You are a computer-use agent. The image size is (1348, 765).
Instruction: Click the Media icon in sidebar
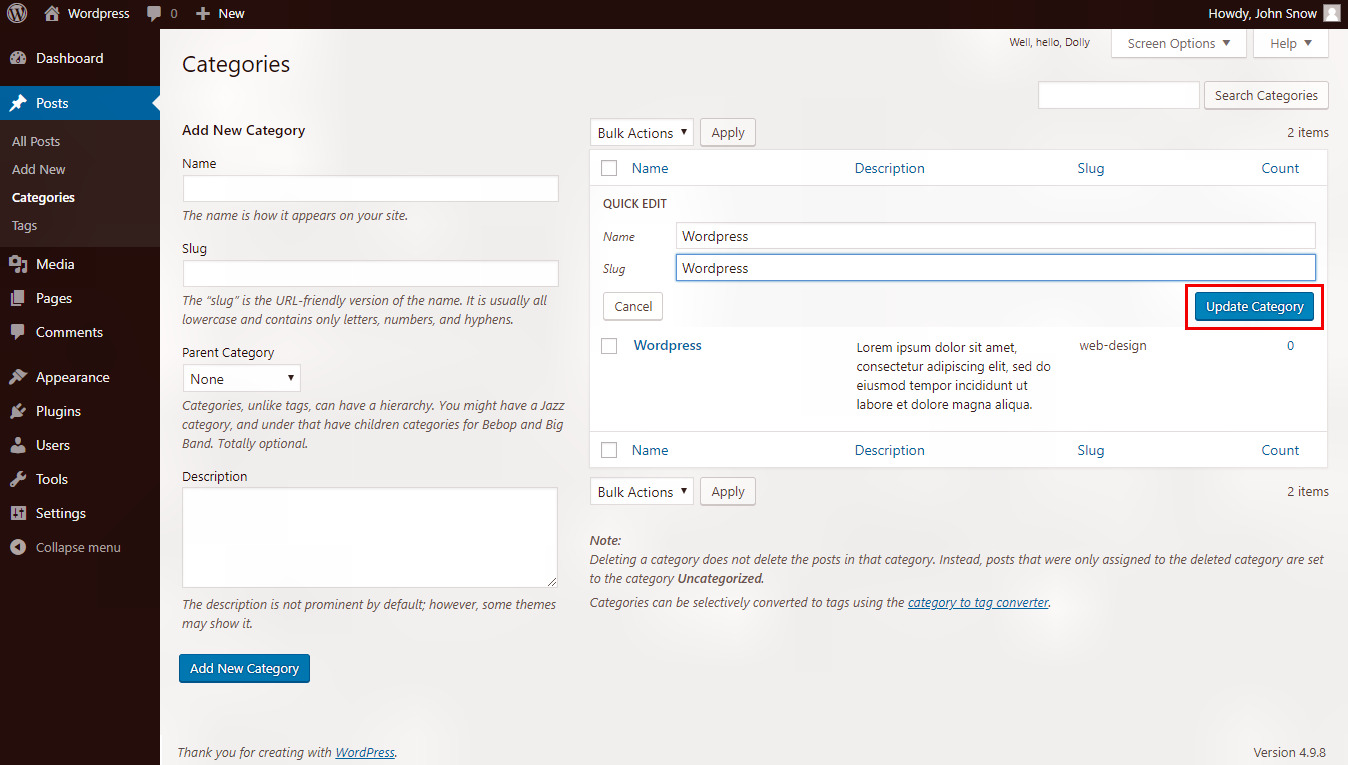(x=18, y=264)
